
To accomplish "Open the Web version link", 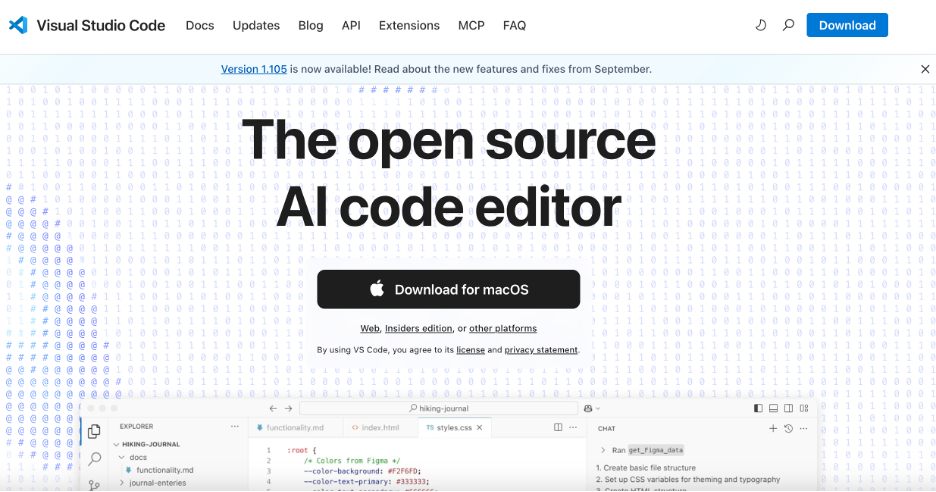I will point(370,328).
